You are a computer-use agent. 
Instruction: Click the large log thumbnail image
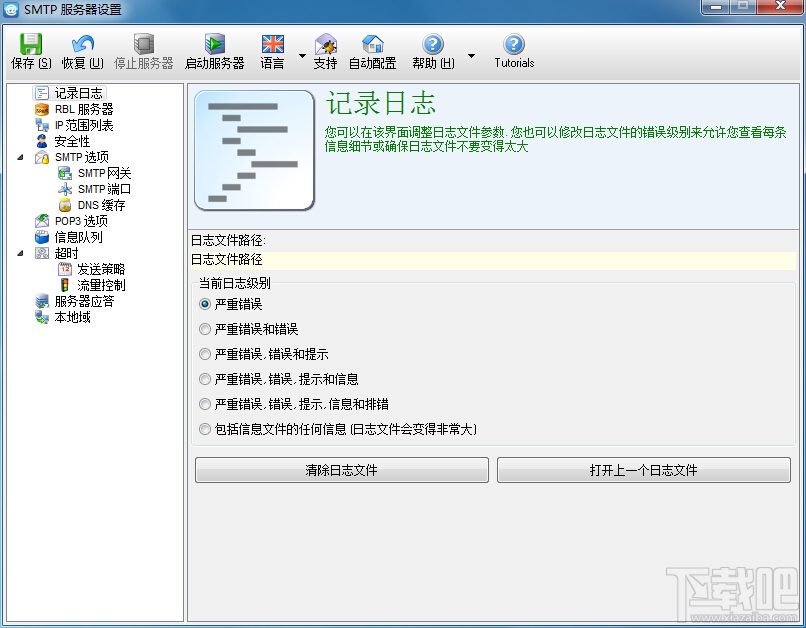point(254,151)
